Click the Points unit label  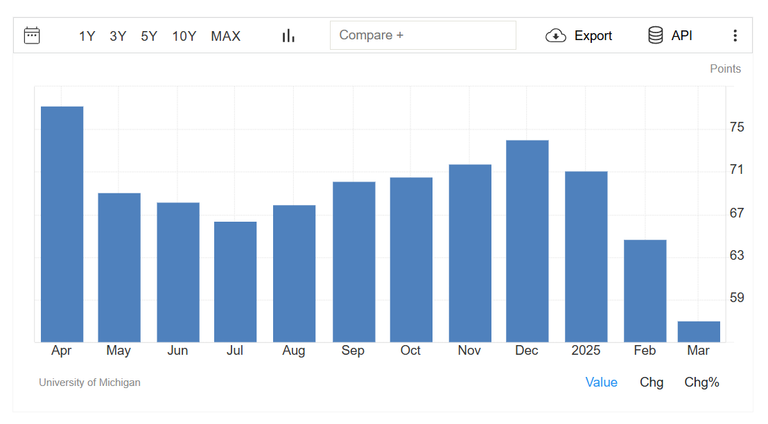click(x=725, y=69)
